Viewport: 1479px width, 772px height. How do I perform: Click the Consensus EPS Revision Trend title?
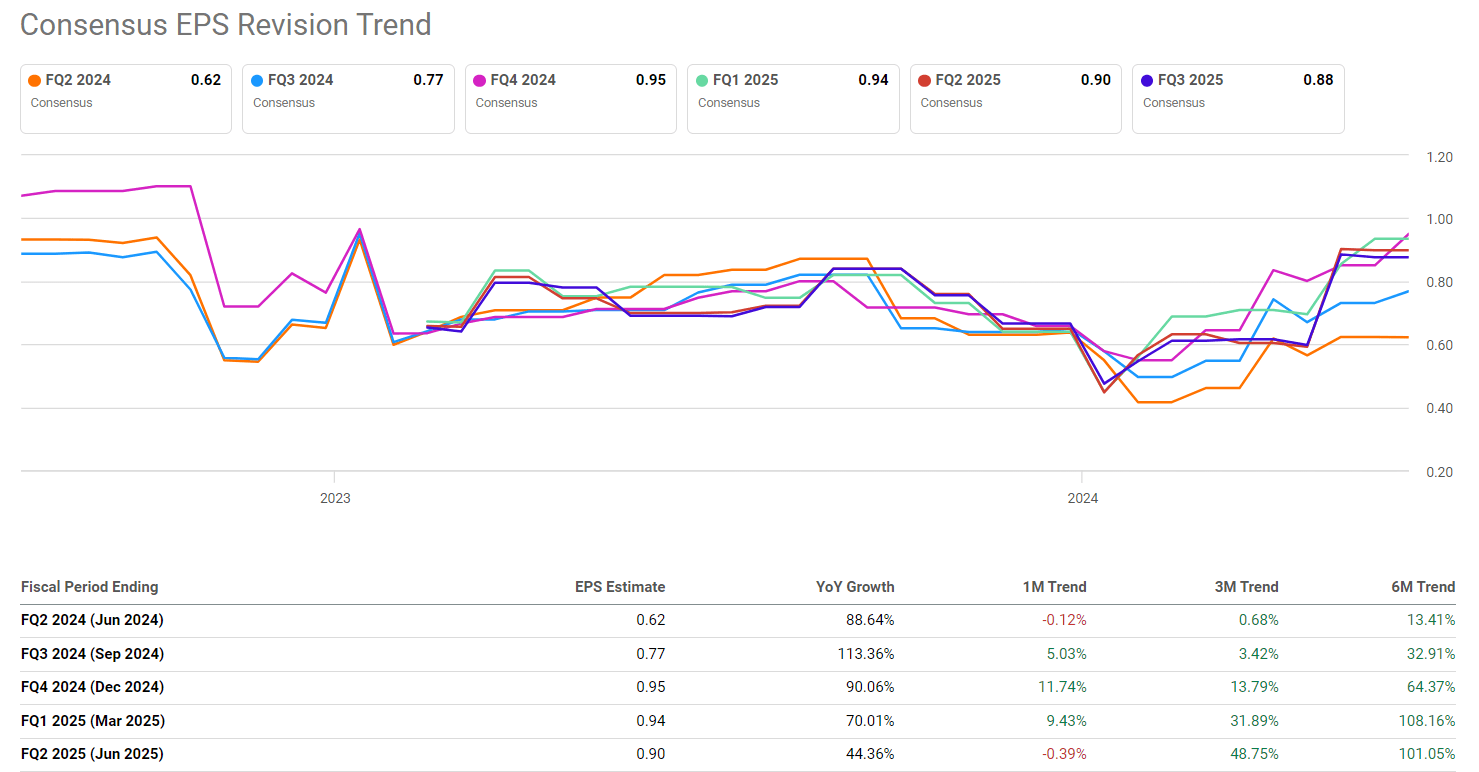coord(225,24)
